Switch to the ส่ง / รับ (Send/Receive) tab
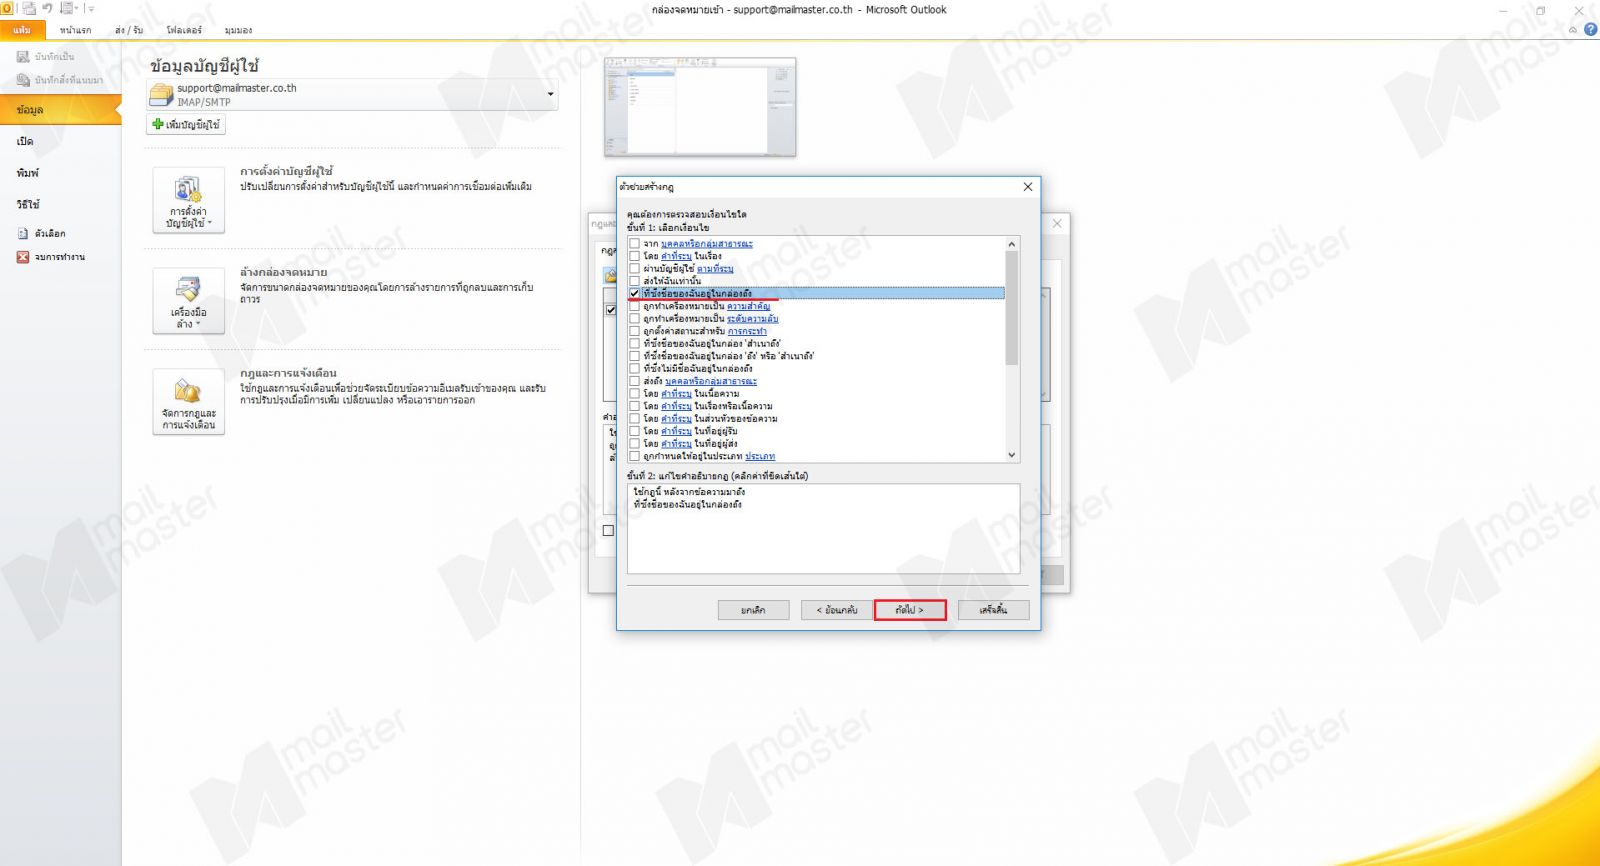Screen dimensions: 1600x866 (129, 30)
